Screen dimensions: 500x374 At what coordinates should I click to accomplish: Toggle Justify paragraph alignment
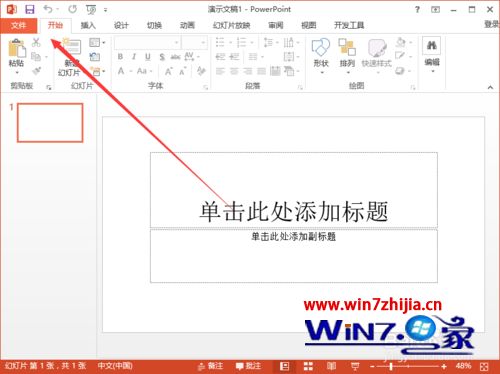pyautogui.click(x=261, y=71)
